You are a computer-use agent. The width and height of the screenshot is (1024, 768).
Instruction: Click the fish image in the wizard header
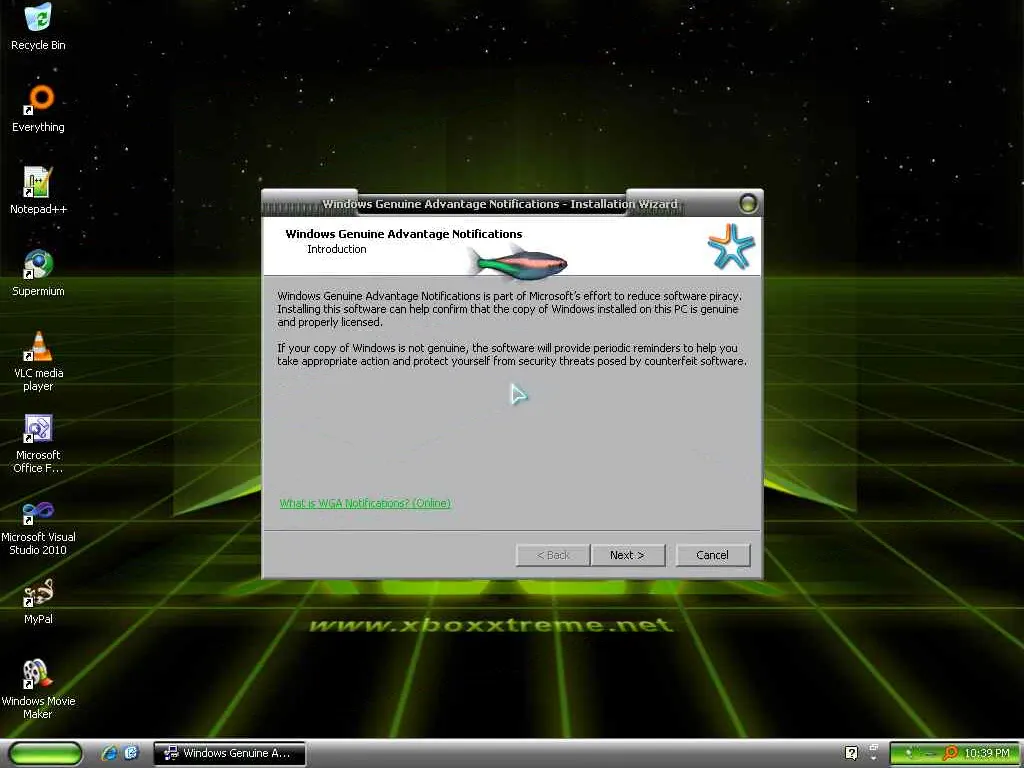[x=517, y=261]
